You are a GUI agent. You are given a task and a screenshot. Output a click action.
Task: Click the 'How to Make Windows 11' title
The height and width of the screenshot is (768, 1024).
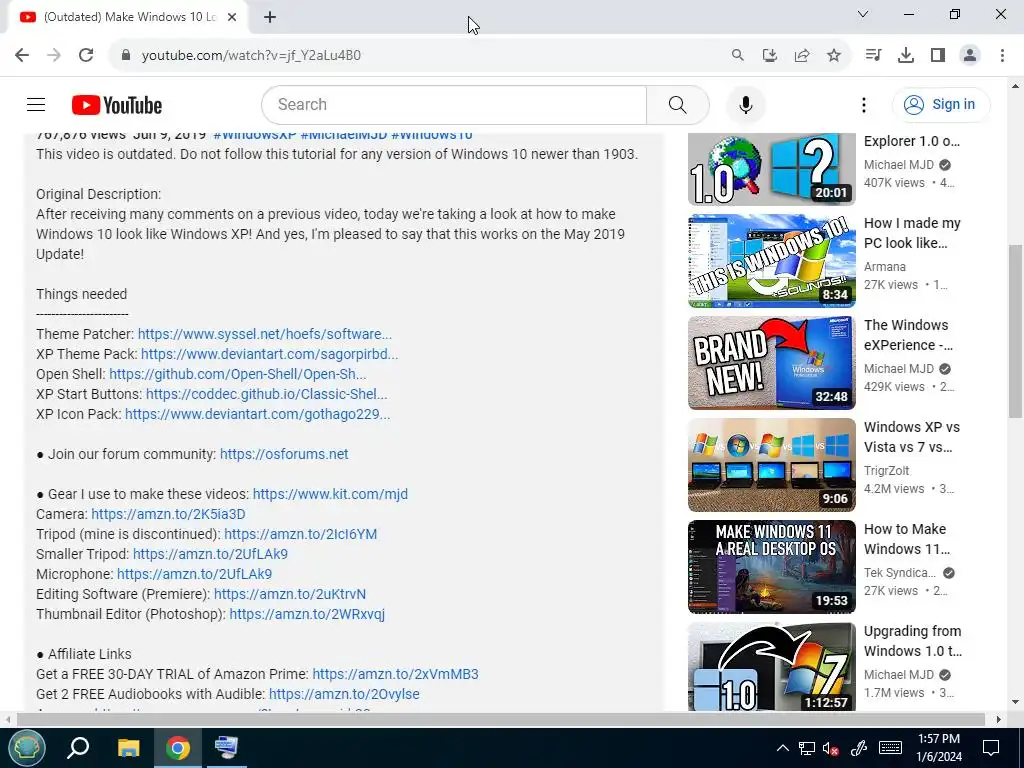point(906,539)
